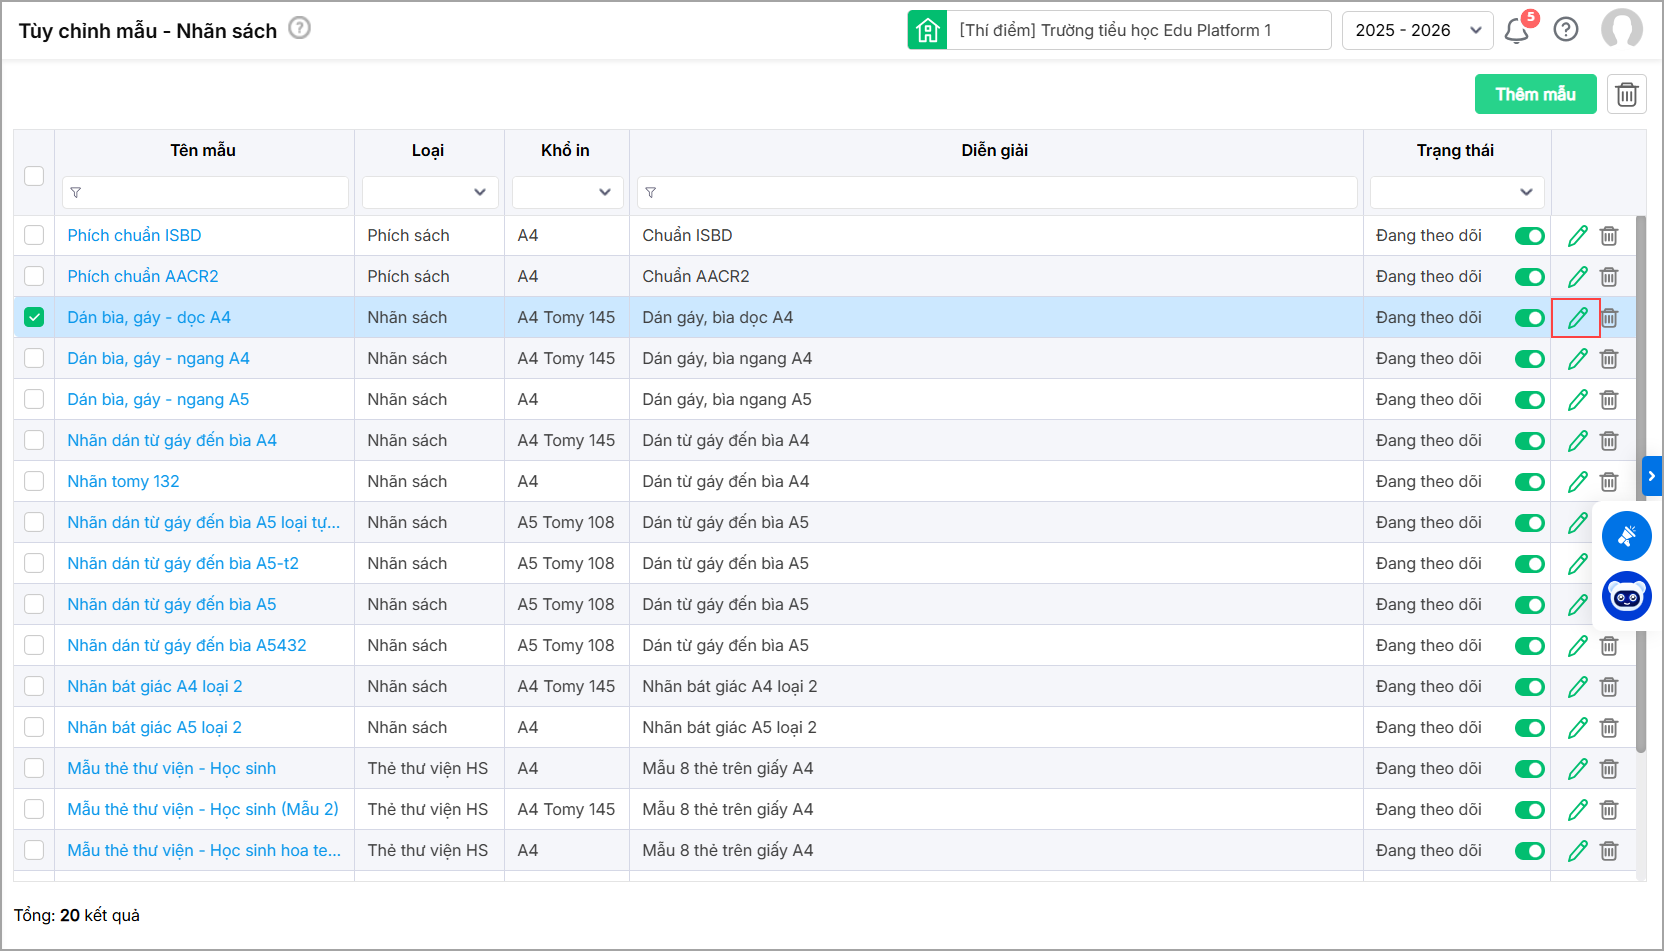
Task: Toggle off tracking status for Phích chuẩn AACR2
Action: click(1529, 277)
